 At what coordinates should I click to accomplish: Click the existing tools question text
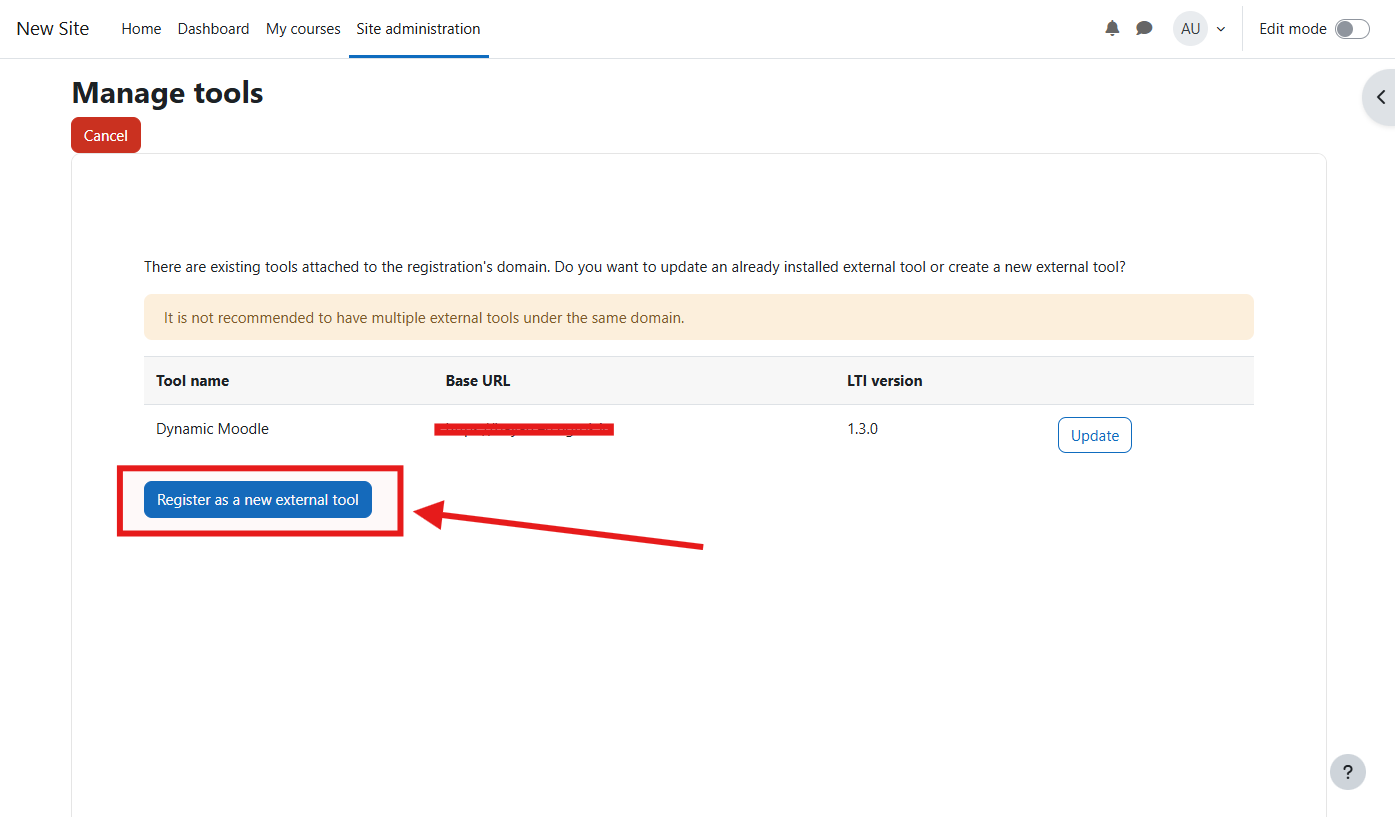[635, 267]
